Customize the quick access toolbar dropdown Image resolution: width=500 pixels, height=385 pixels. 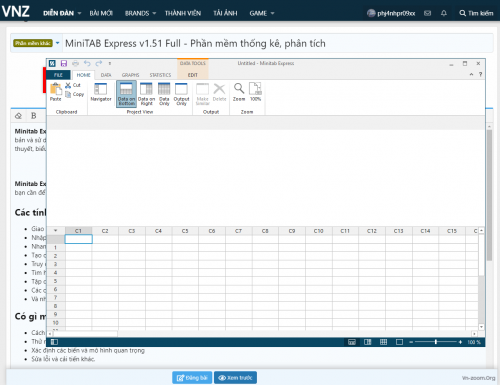[x=110, y=63]
